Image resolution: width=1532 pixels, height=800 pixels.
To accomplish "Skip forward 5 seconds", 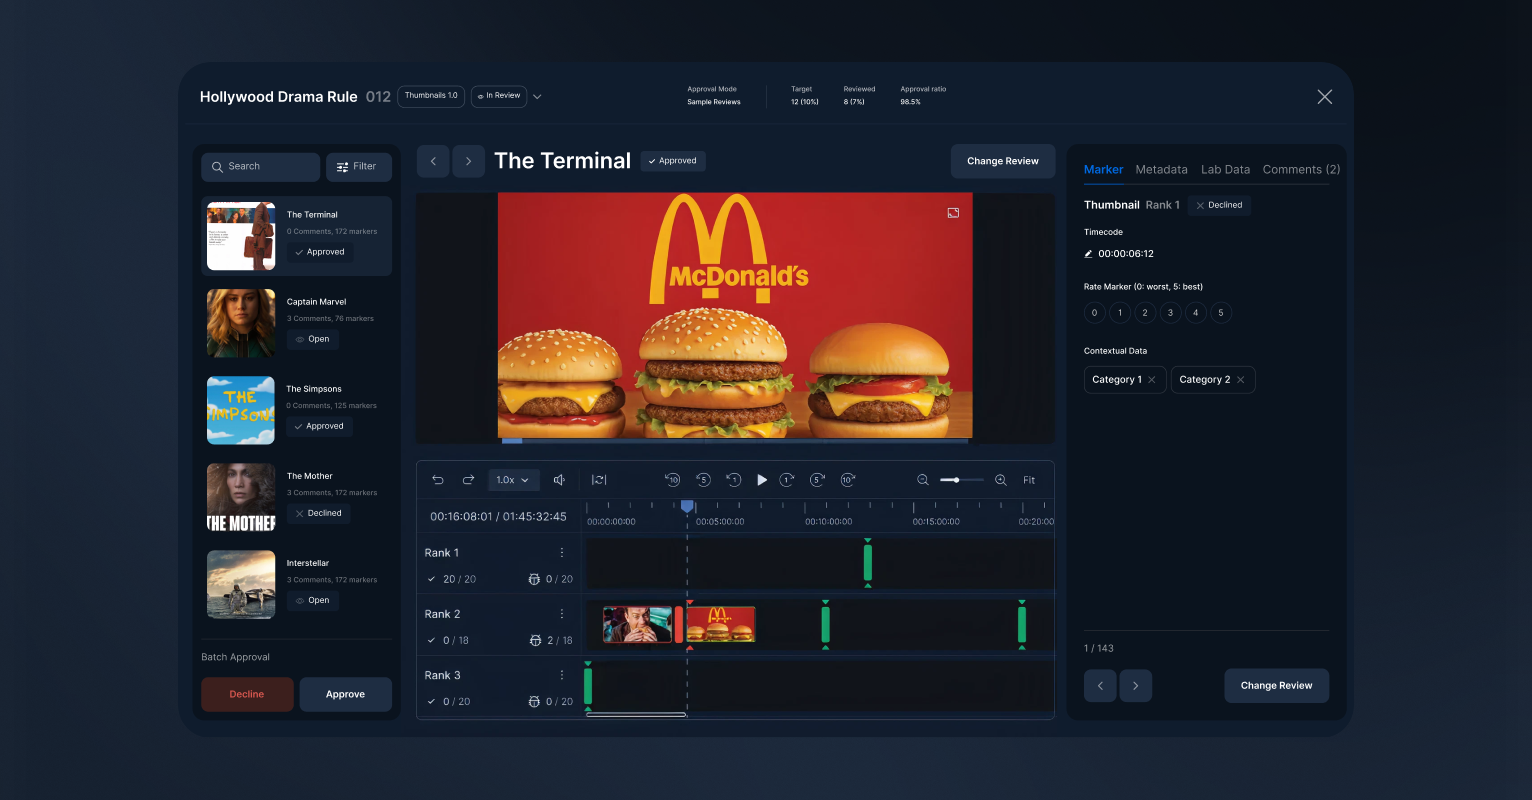I will pyautogui.click(x=817, y=480).
